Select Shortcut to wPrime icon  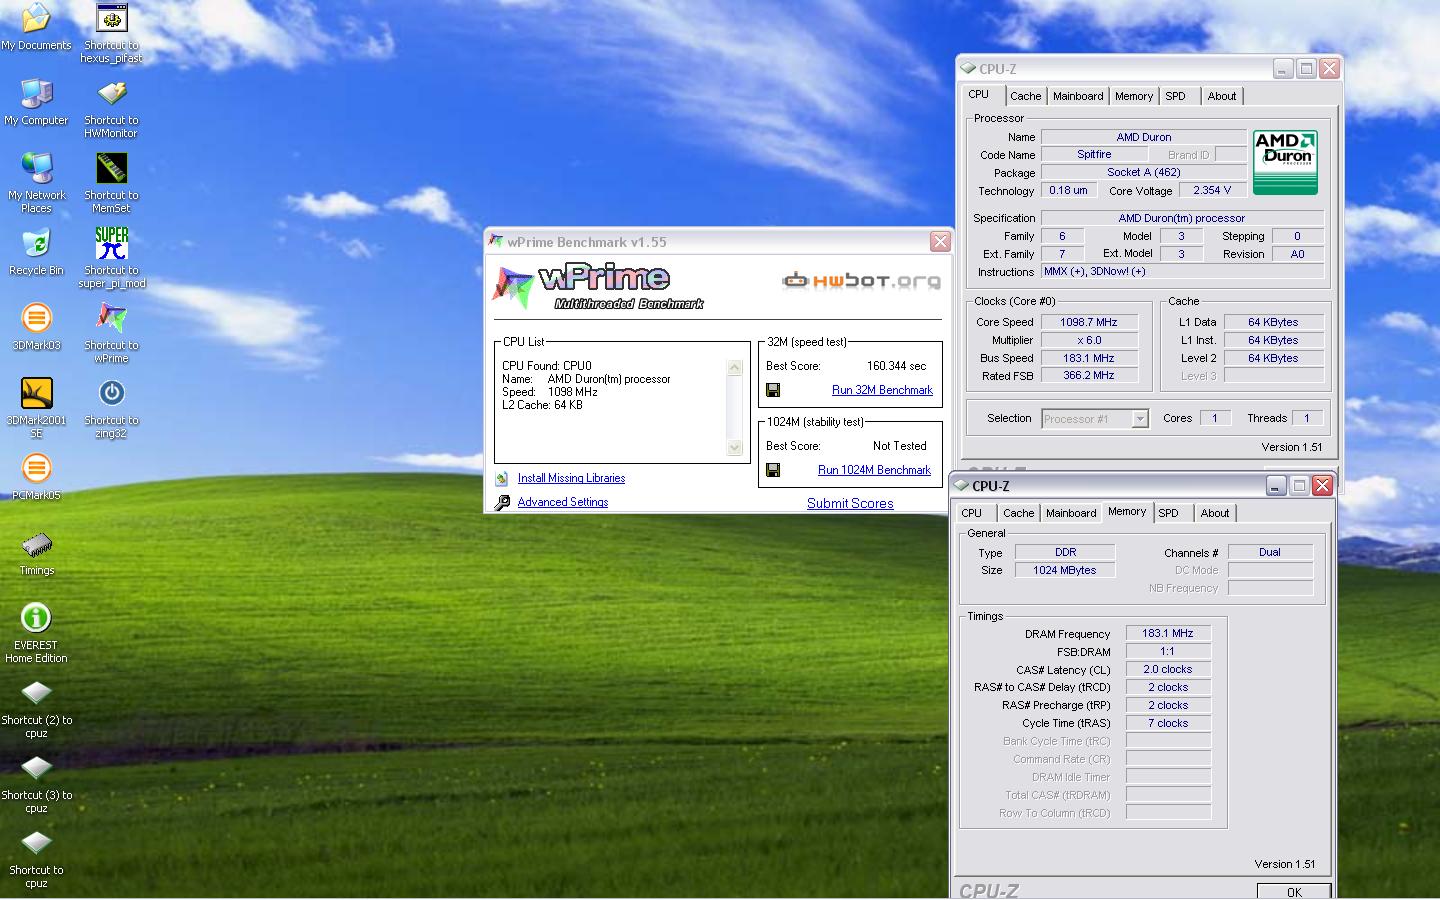[111, 332]
